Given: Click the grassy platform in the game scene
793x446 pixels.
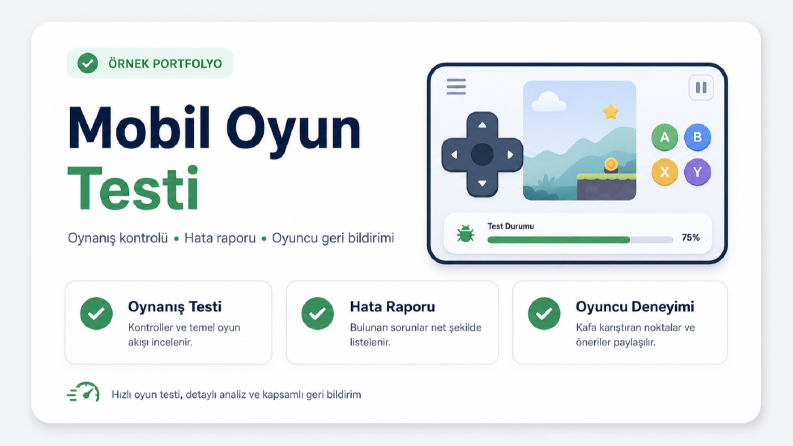Looking at the screenshot, I should pos(606,187).
